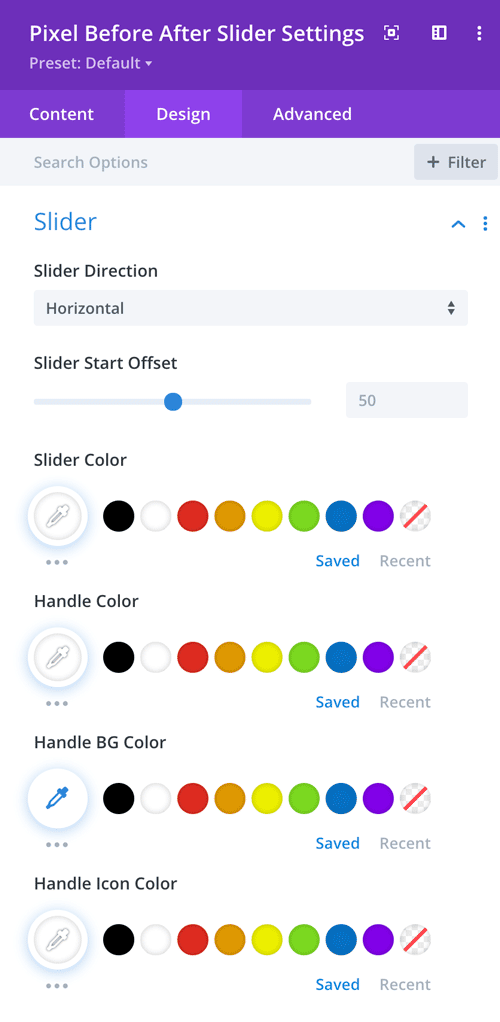Switch to the Content tab
500x1022 pixels.
[62, 114]
